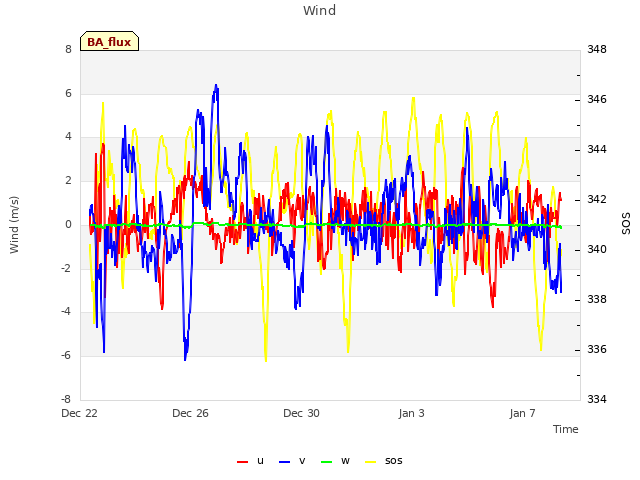
Task: Click the Jan 3 x-axis tick label
Action: pos(411,413)
